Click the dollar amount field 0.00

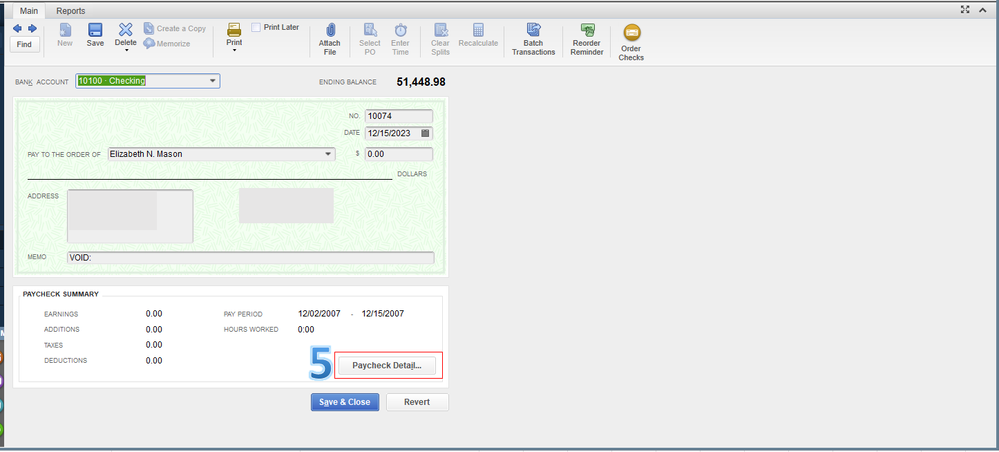click(399, 154)
